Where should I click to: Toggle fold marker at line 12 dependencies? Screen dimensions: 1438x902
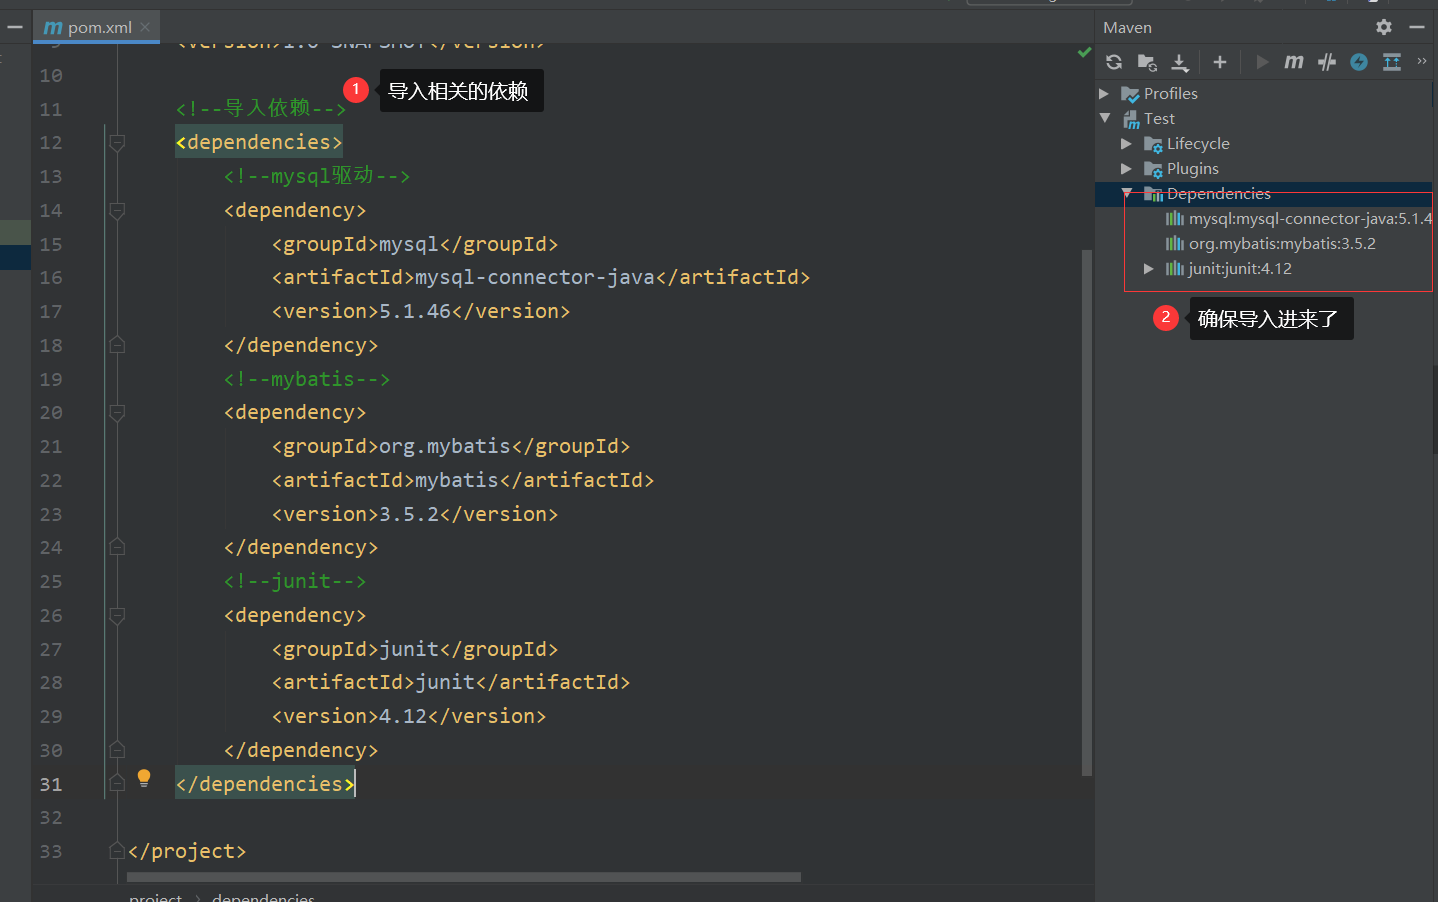point(117,143)
